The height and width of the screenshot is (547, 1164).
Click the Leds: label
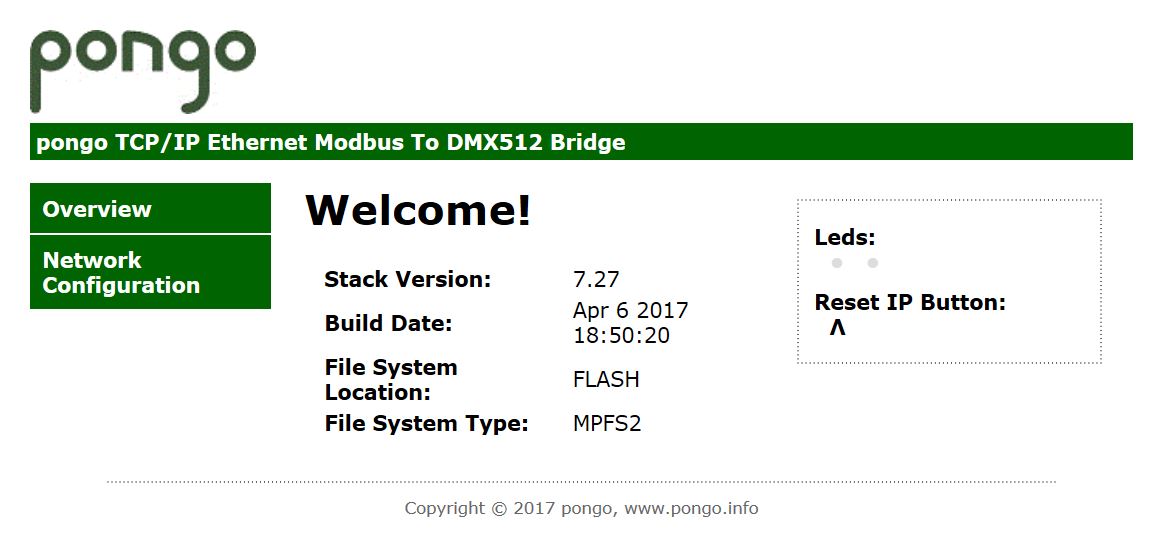845,238
